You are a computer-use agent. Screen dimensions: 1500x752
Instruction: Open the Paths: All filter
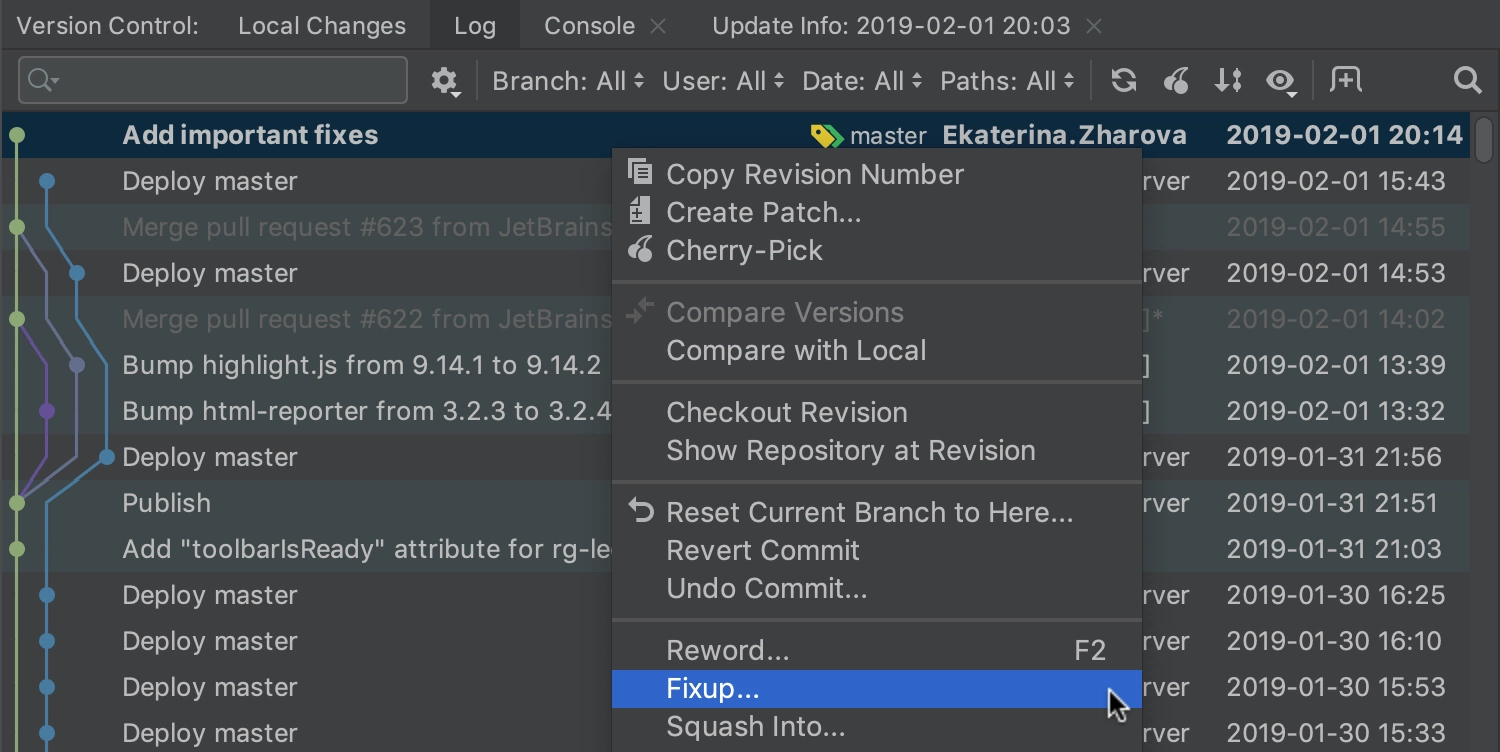1007,81
